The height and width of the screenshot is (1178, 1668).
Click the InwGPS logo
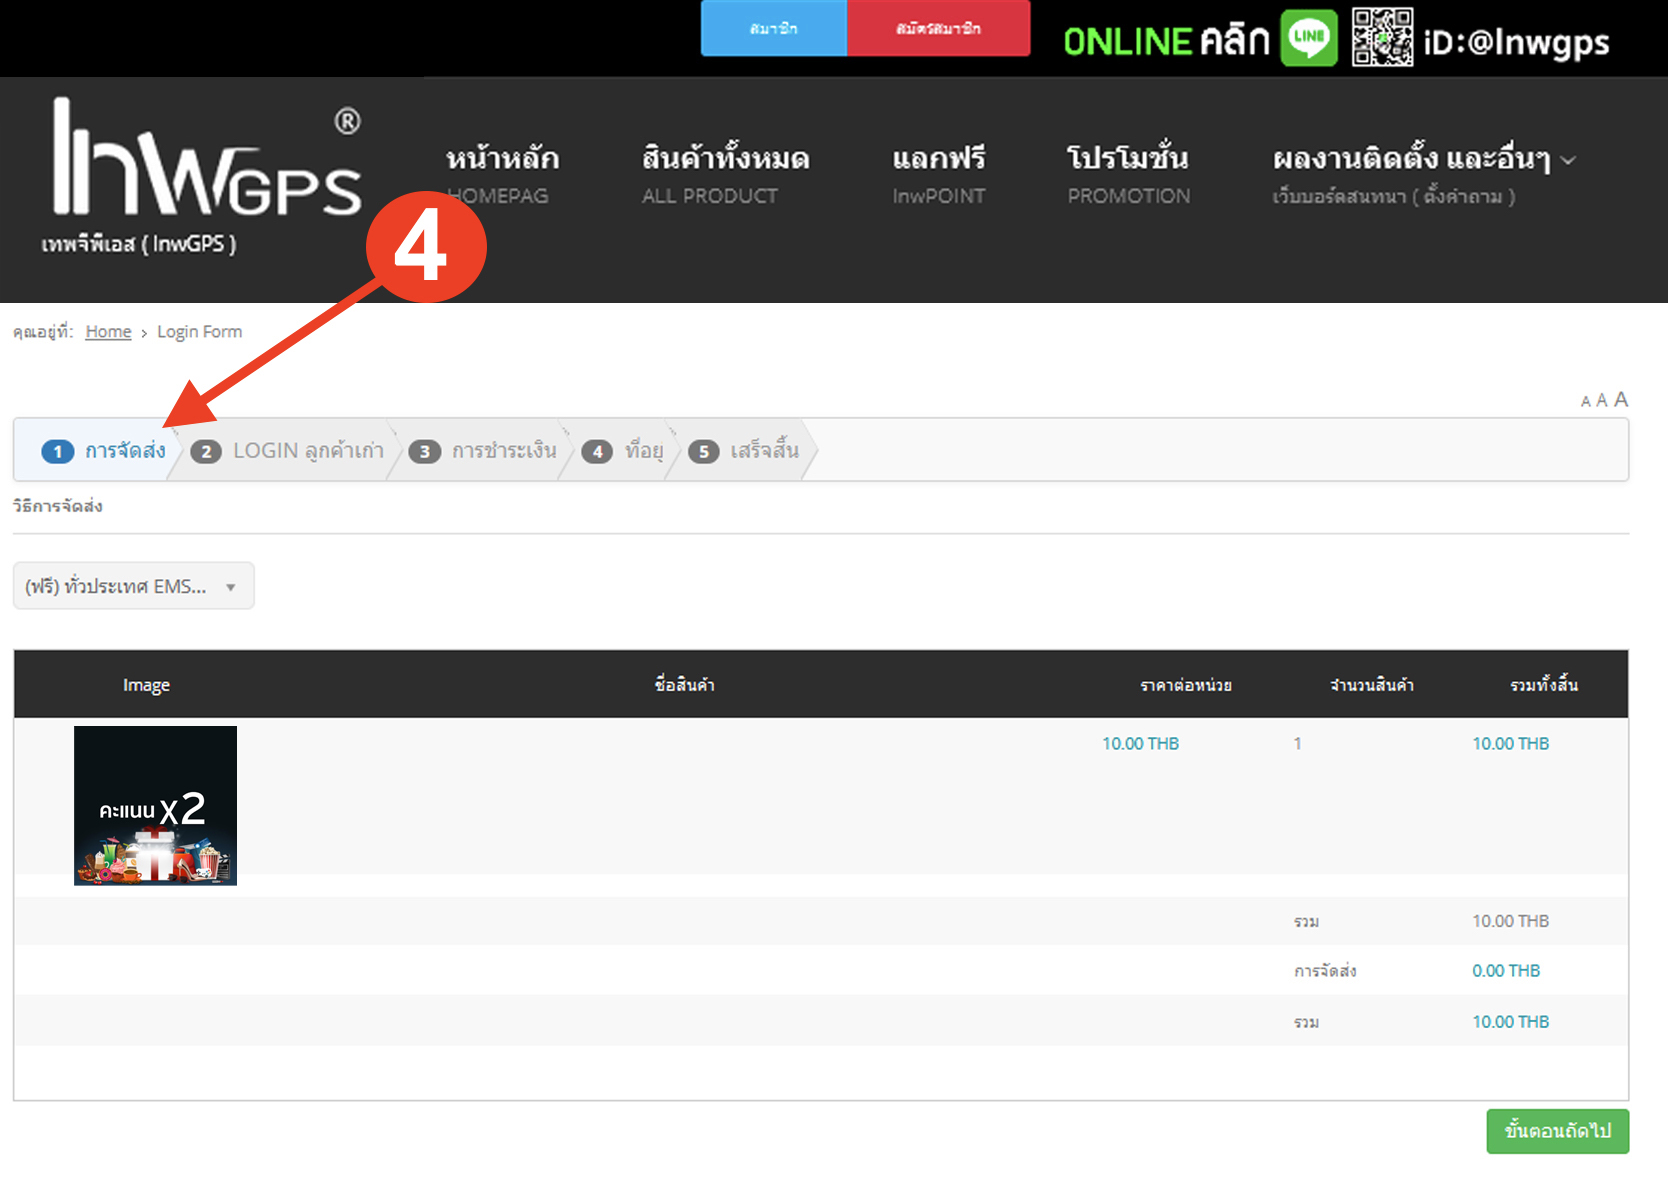(x=206, y=159)
